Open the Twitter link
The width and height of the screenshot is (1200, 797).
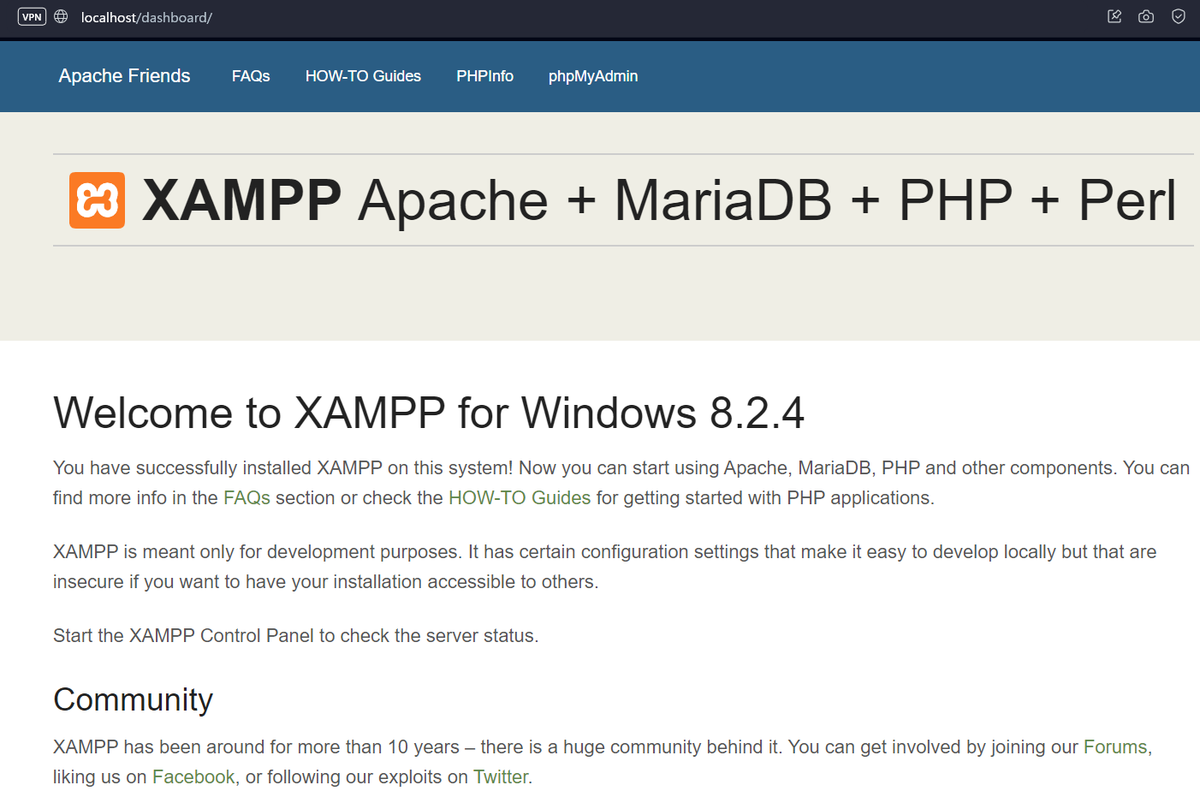pyautogui.click(x=500, y=777)
